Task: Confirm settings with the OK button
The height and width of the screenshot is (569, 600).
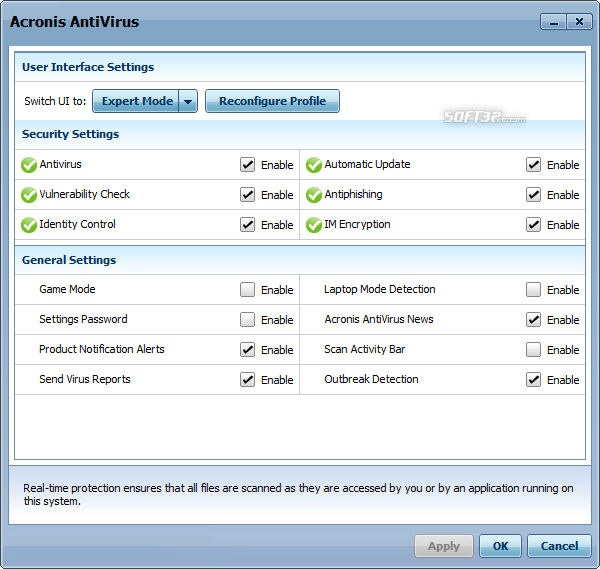Action: click(x=501, y=546)
